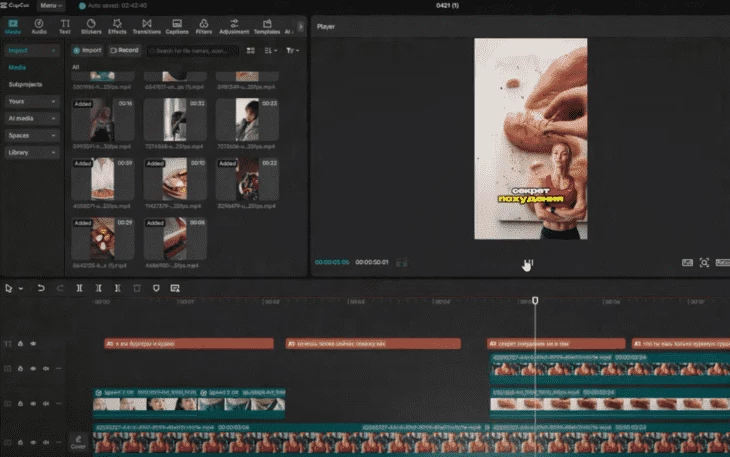Select the 'секрет похудения' caption clip on timeline
This screenshot has width=730, height=457.
click(556, 343)
